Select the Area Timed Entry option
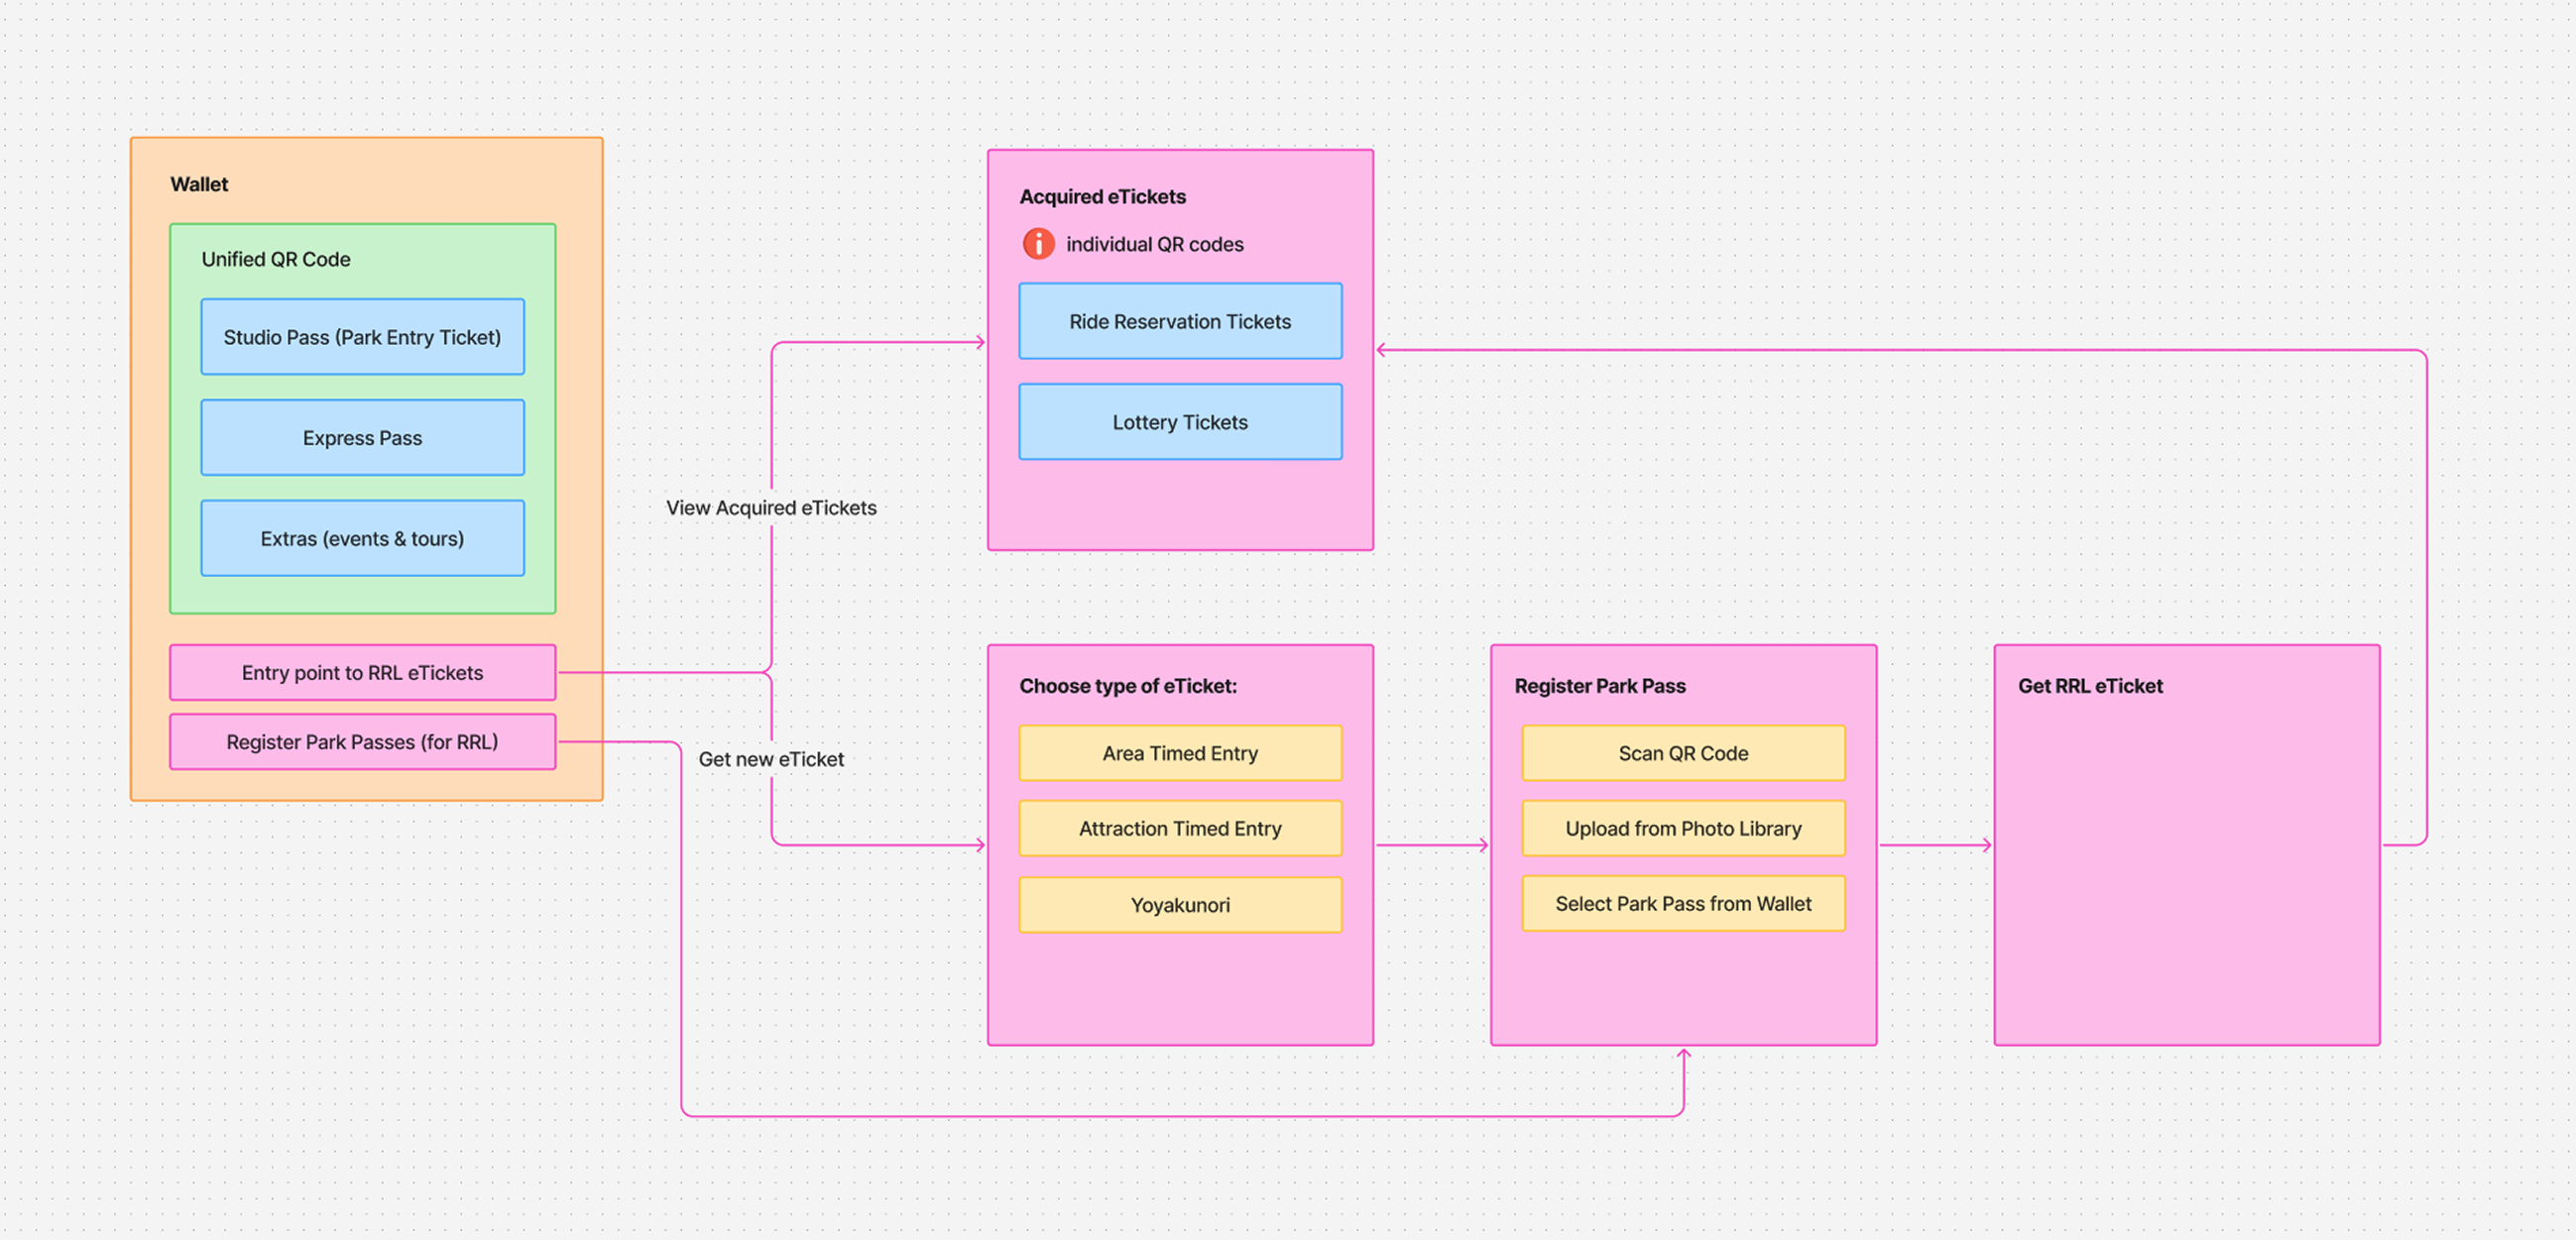The height and width of the screenshot is (1240, 2576). pos(1180,754)
